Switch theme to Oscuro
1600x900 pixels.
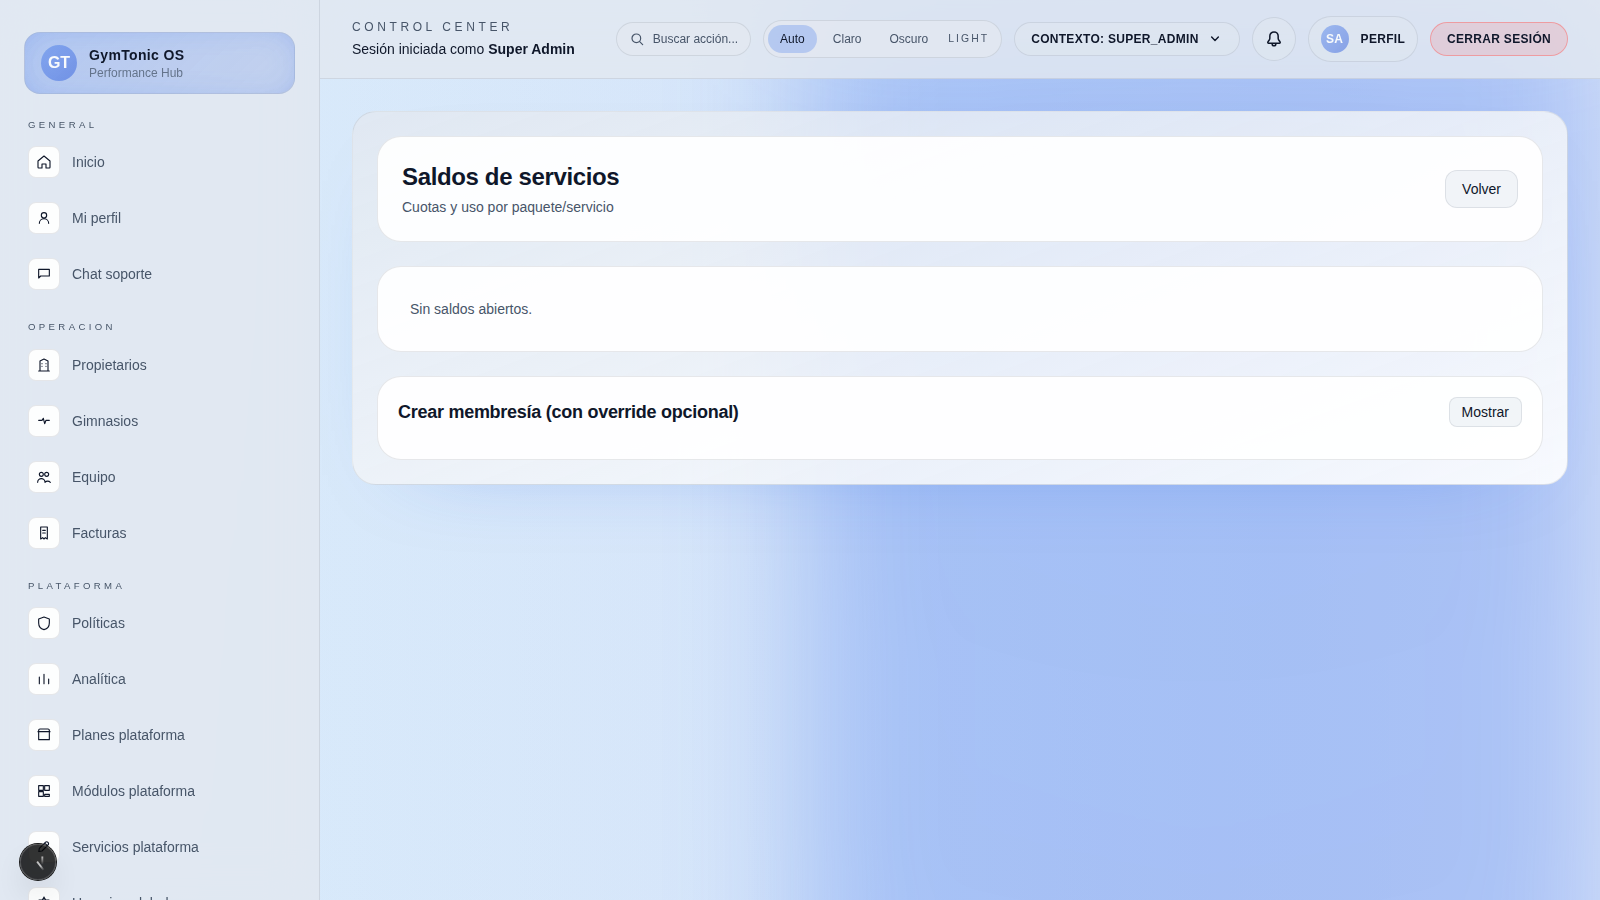(x=908, y=39)
